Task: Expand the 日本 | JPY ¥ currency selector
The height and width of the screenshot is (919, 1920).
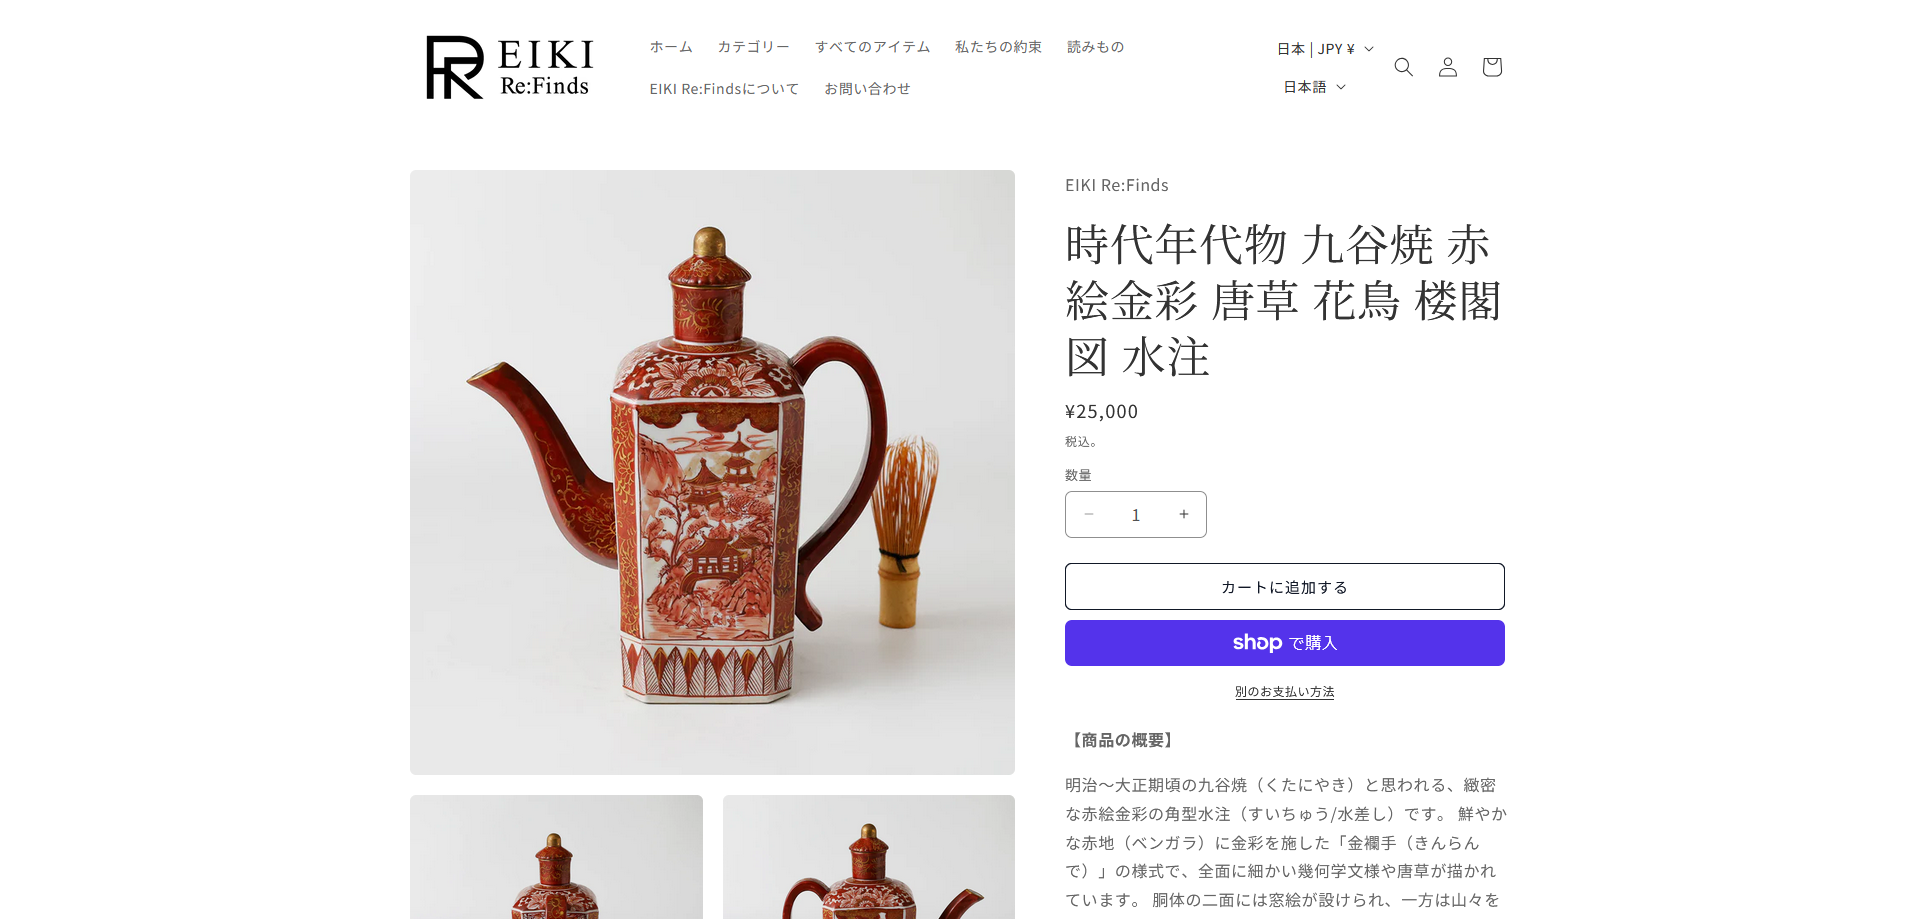Action: click(x=1325, y=49)
